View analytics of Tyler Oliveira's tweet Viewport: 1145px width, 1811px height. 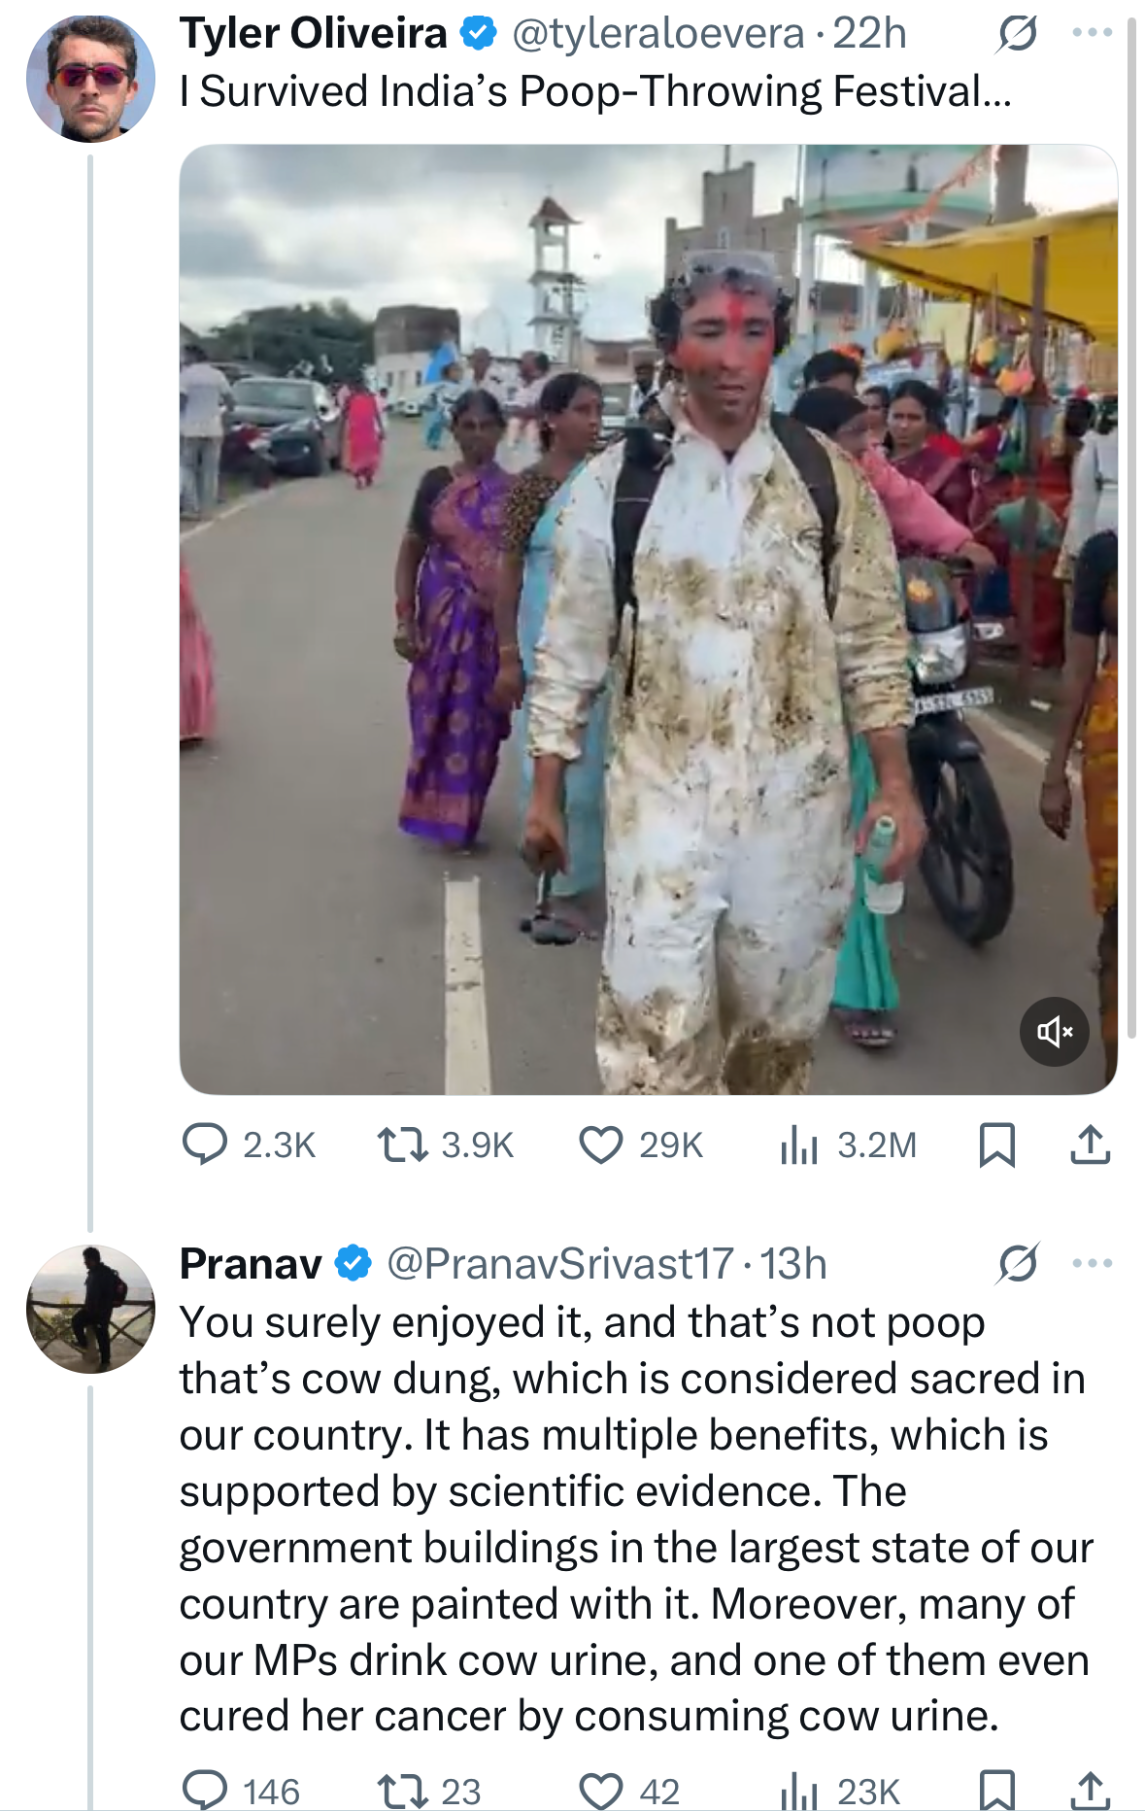pyautogui.click(x=799, y=1144)
